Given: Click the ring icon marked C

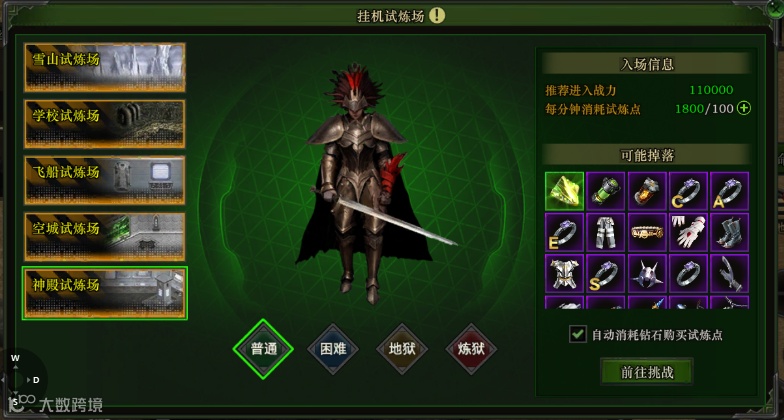Looking at the screenshot, I should tap(688, 191).
